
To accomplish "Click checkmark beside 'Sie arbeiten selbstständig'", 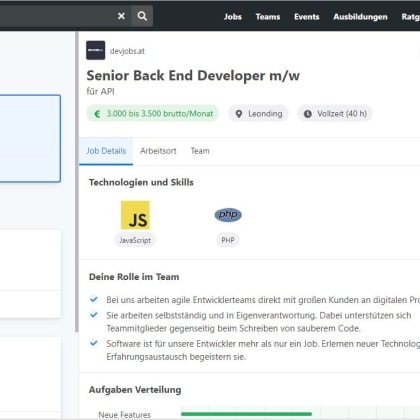I will click(x=94, y=315).
